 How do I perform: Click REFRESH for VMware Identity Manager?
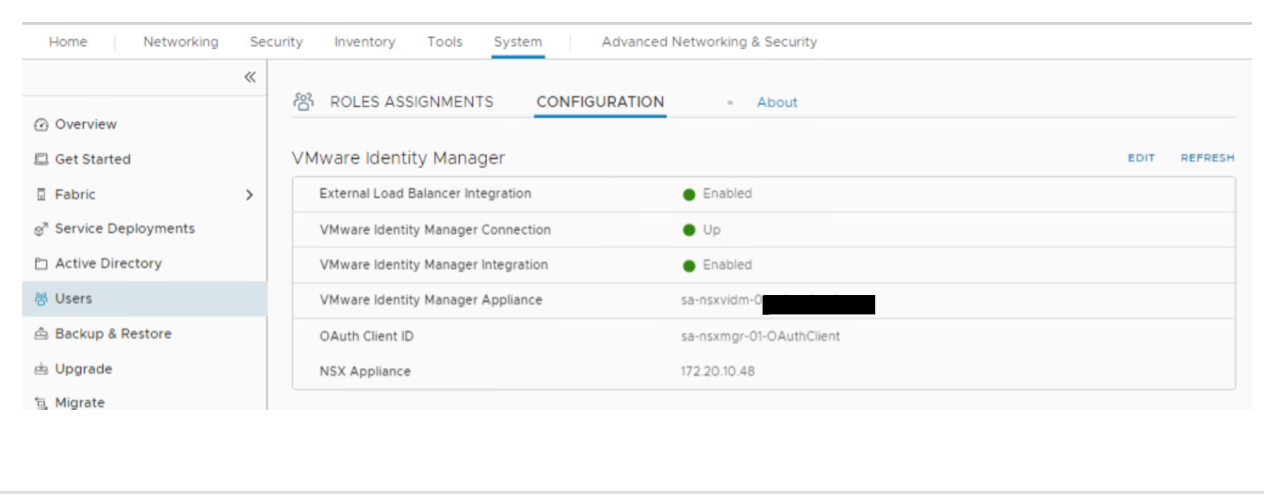(1207, 158)
